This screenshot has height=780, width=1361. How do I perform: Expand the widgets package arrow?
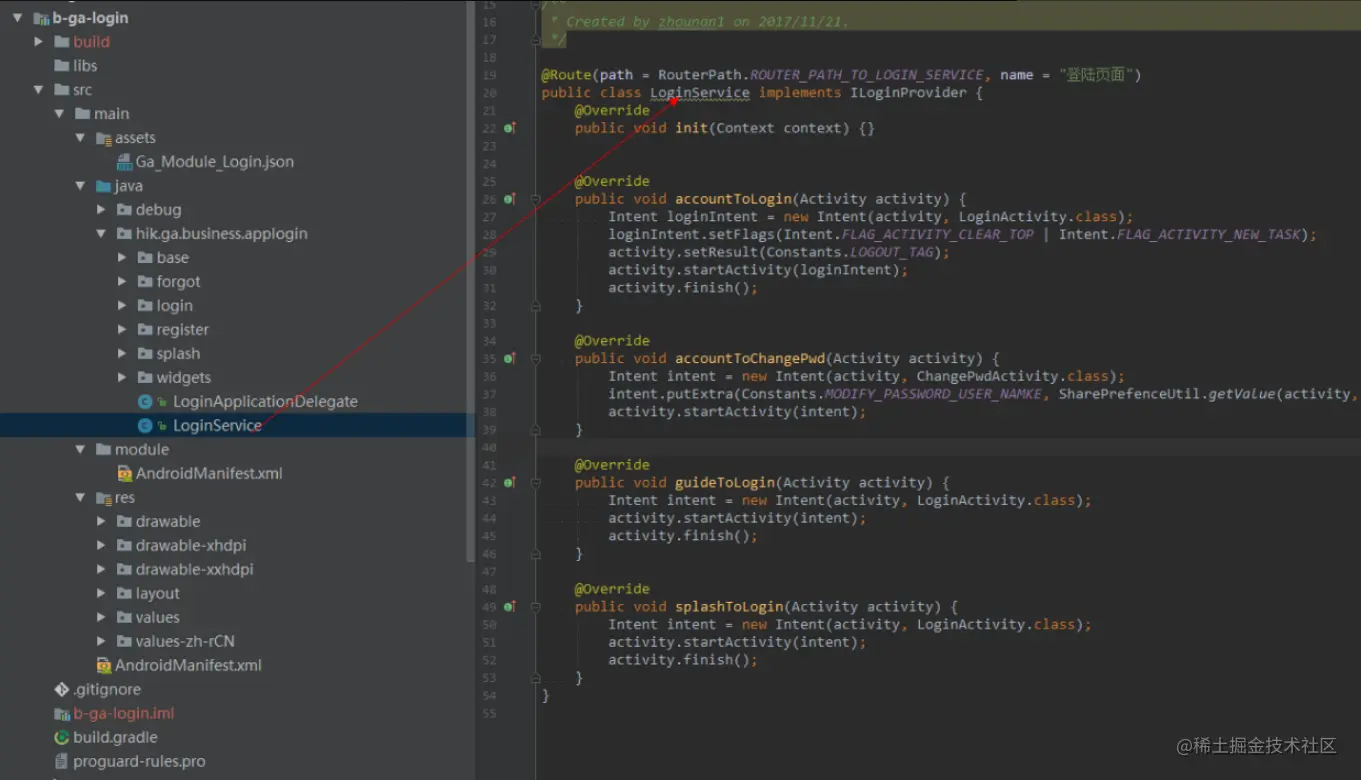click(x=122, y=378)
